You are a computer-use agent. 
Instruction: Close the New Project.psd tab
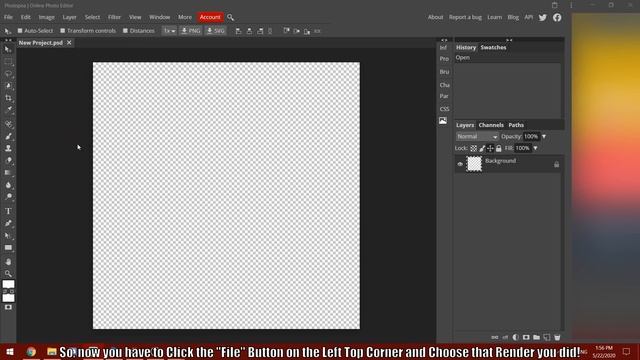69,42
